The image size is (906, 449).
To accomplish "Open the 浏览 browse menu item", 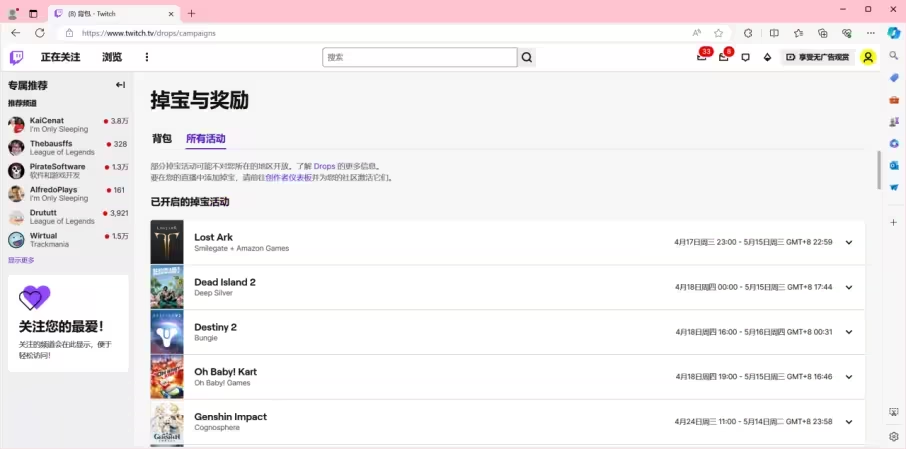I will click(112, 57).
